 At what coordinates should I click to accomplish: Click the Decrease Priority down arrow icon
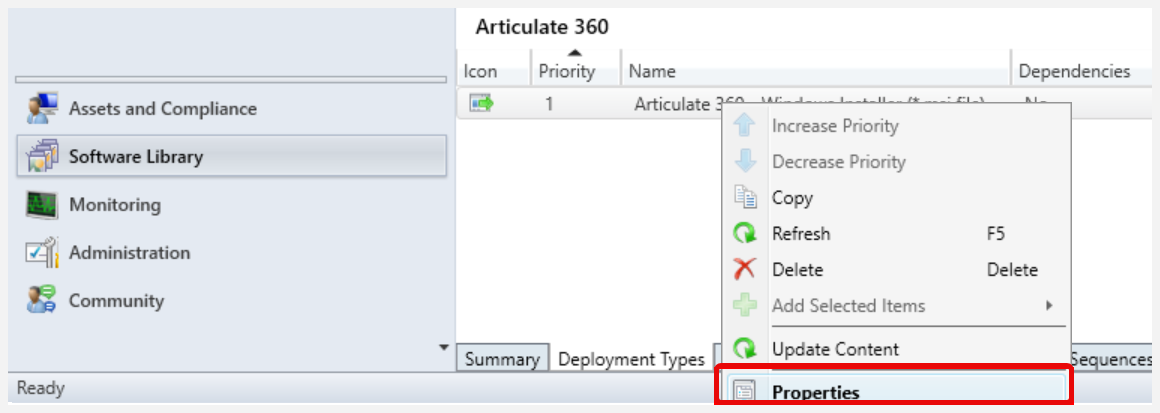click(745, 161)
